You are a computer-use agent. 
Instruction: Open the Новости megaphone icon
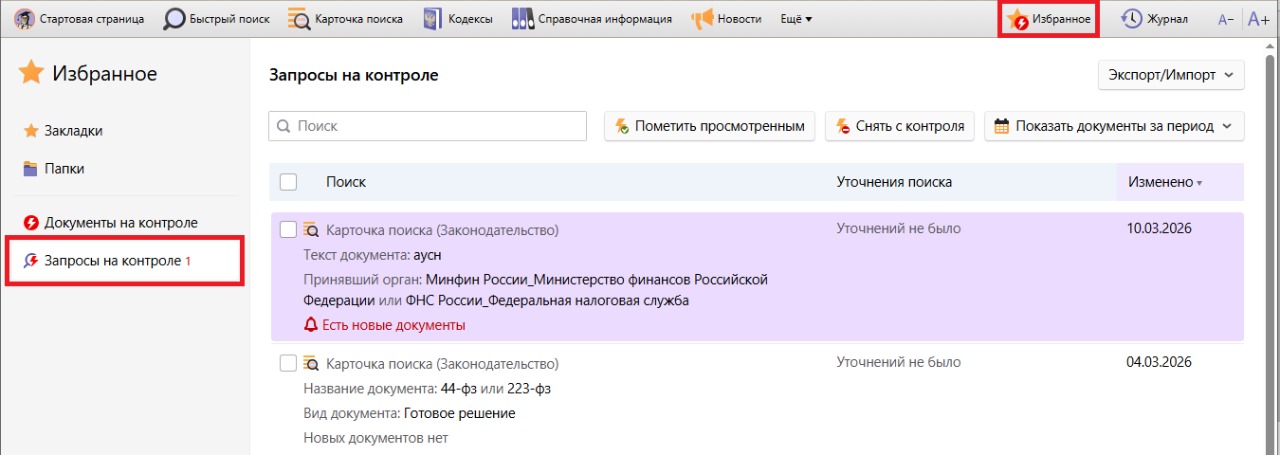(x=702, y=19)
